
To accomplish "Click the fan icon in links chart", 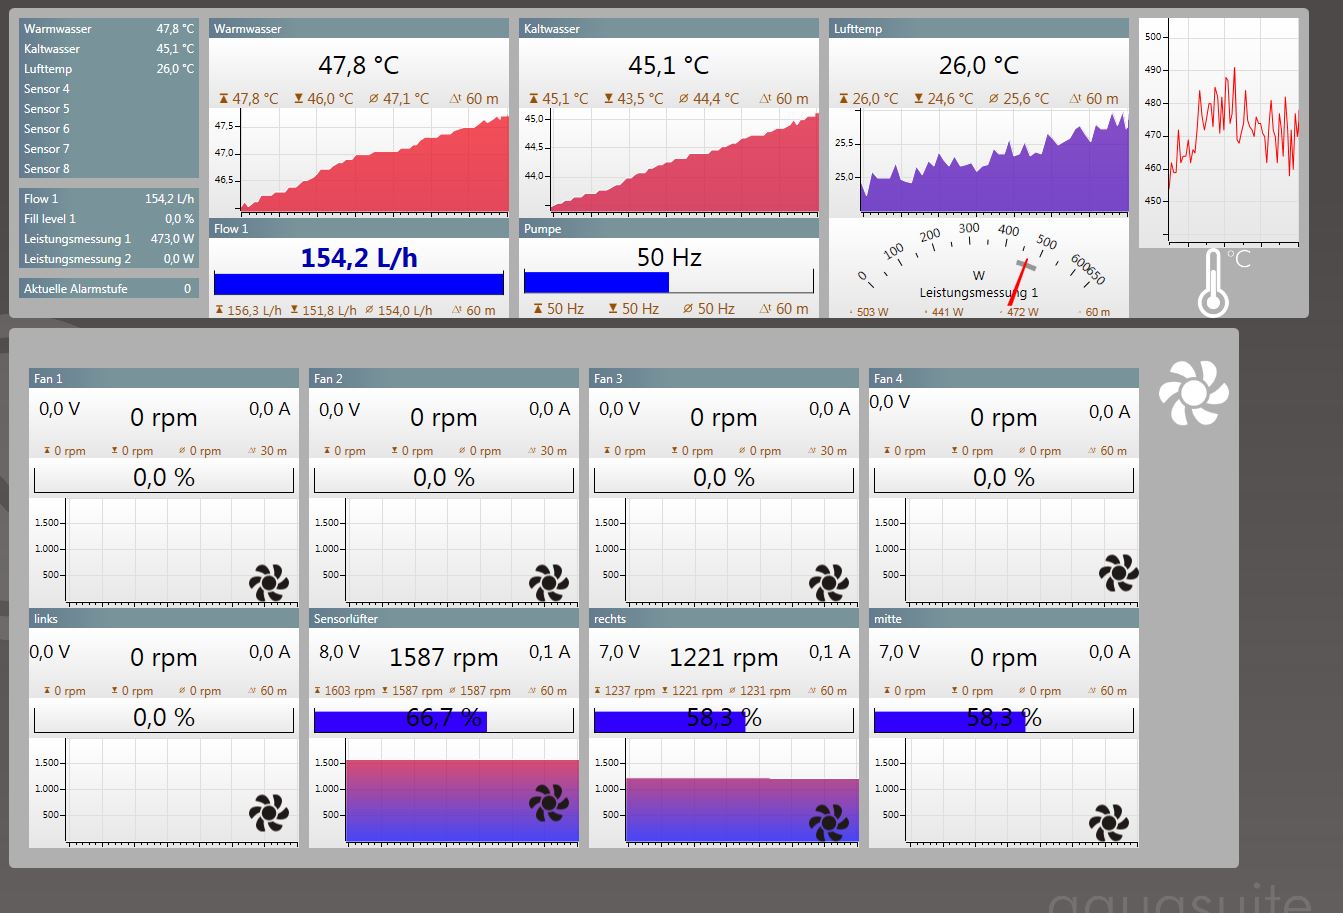I will [268, 813].
